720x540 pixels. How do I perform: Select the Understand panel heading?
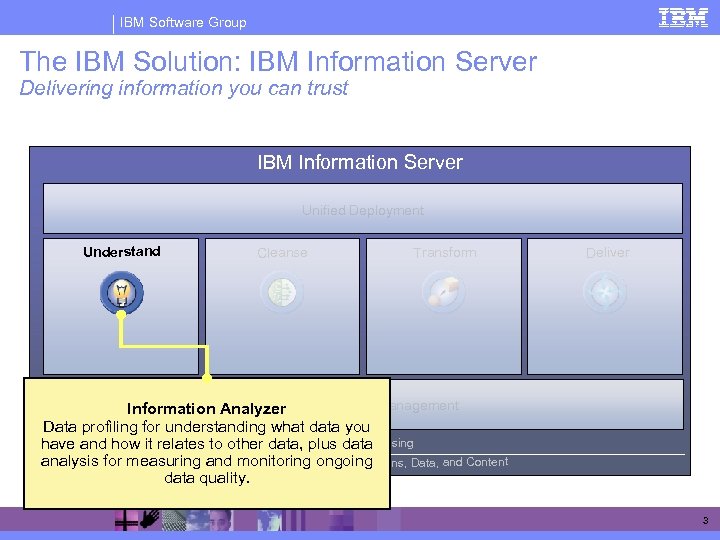pos(122,252)
